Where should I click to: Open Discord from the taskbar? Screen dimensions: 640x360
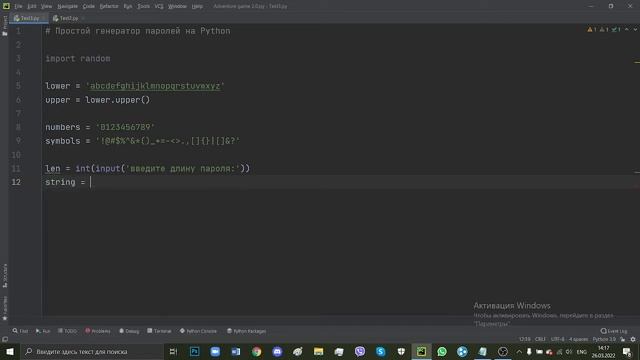click(x=277, y=351)
